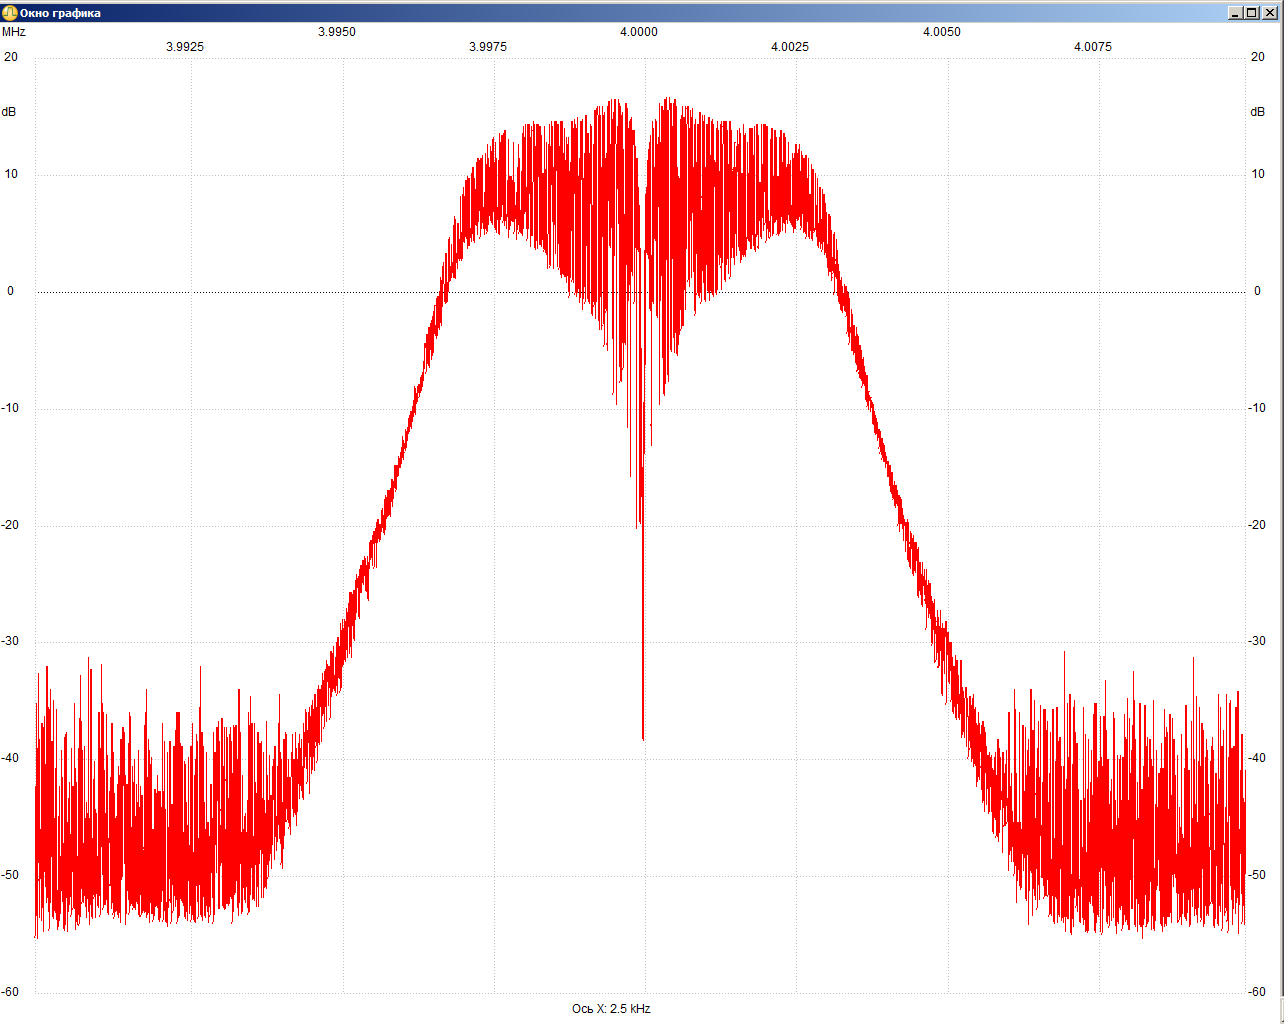Screen dimensions: 1284x1024
Task: Click the -60 value on left axis
Action: tap(10, 992)
